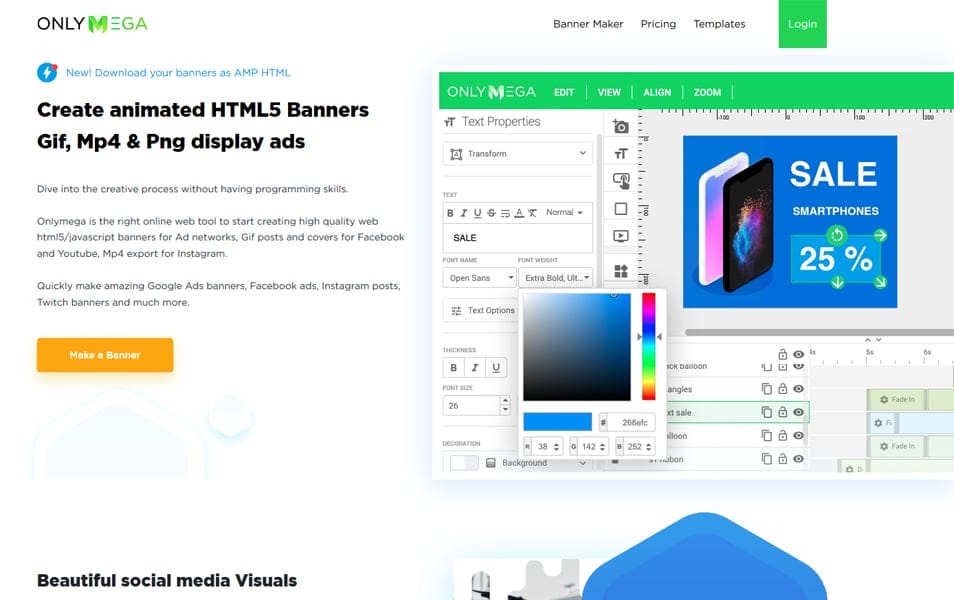Click the lightning bolt AMP icon
The height and width of the screenshot is (600, 954).
click(47, 72)
